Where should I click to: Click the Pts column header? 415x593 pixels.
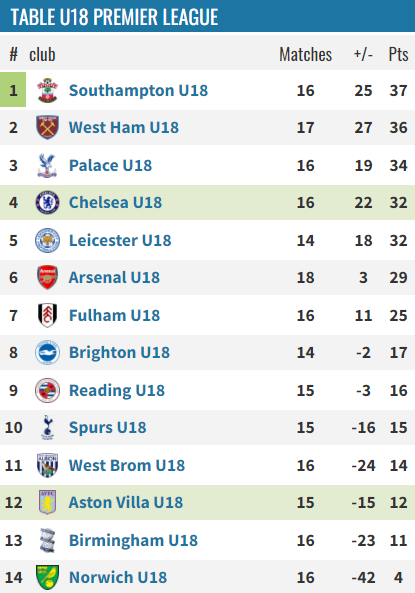point(398,54)
